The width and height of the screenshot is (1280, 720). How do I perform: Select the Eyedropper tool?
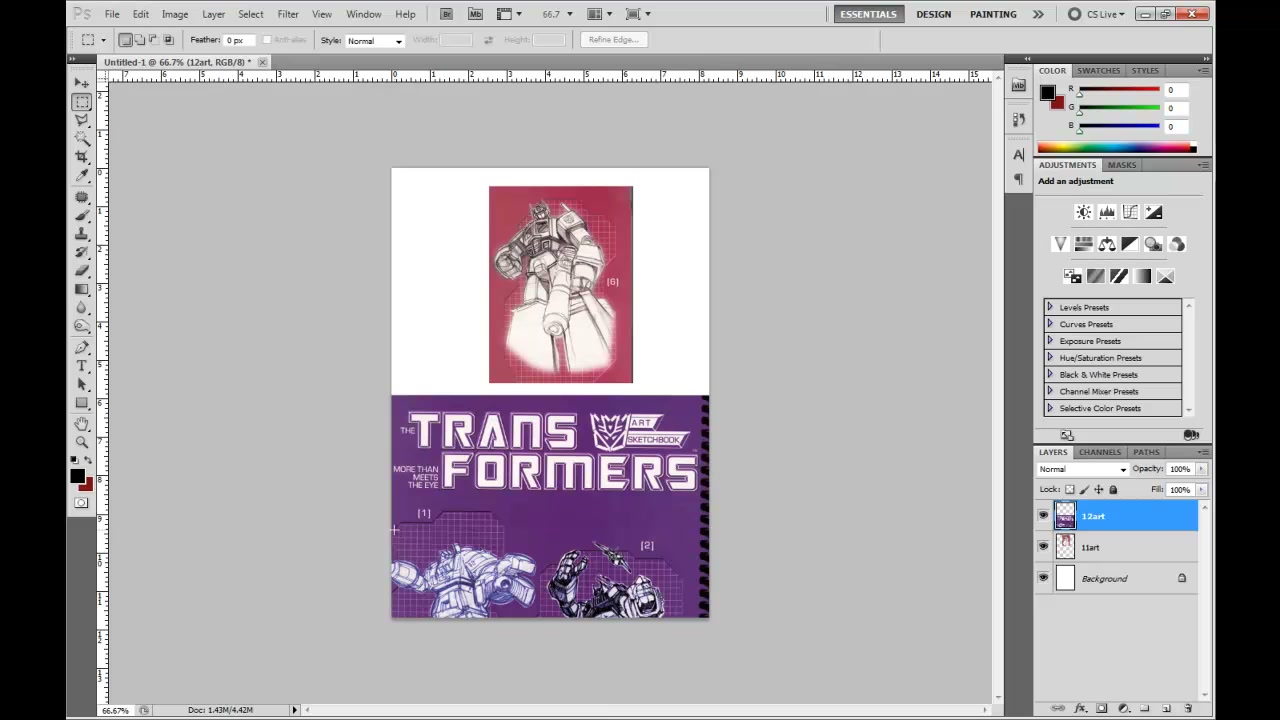82,176
